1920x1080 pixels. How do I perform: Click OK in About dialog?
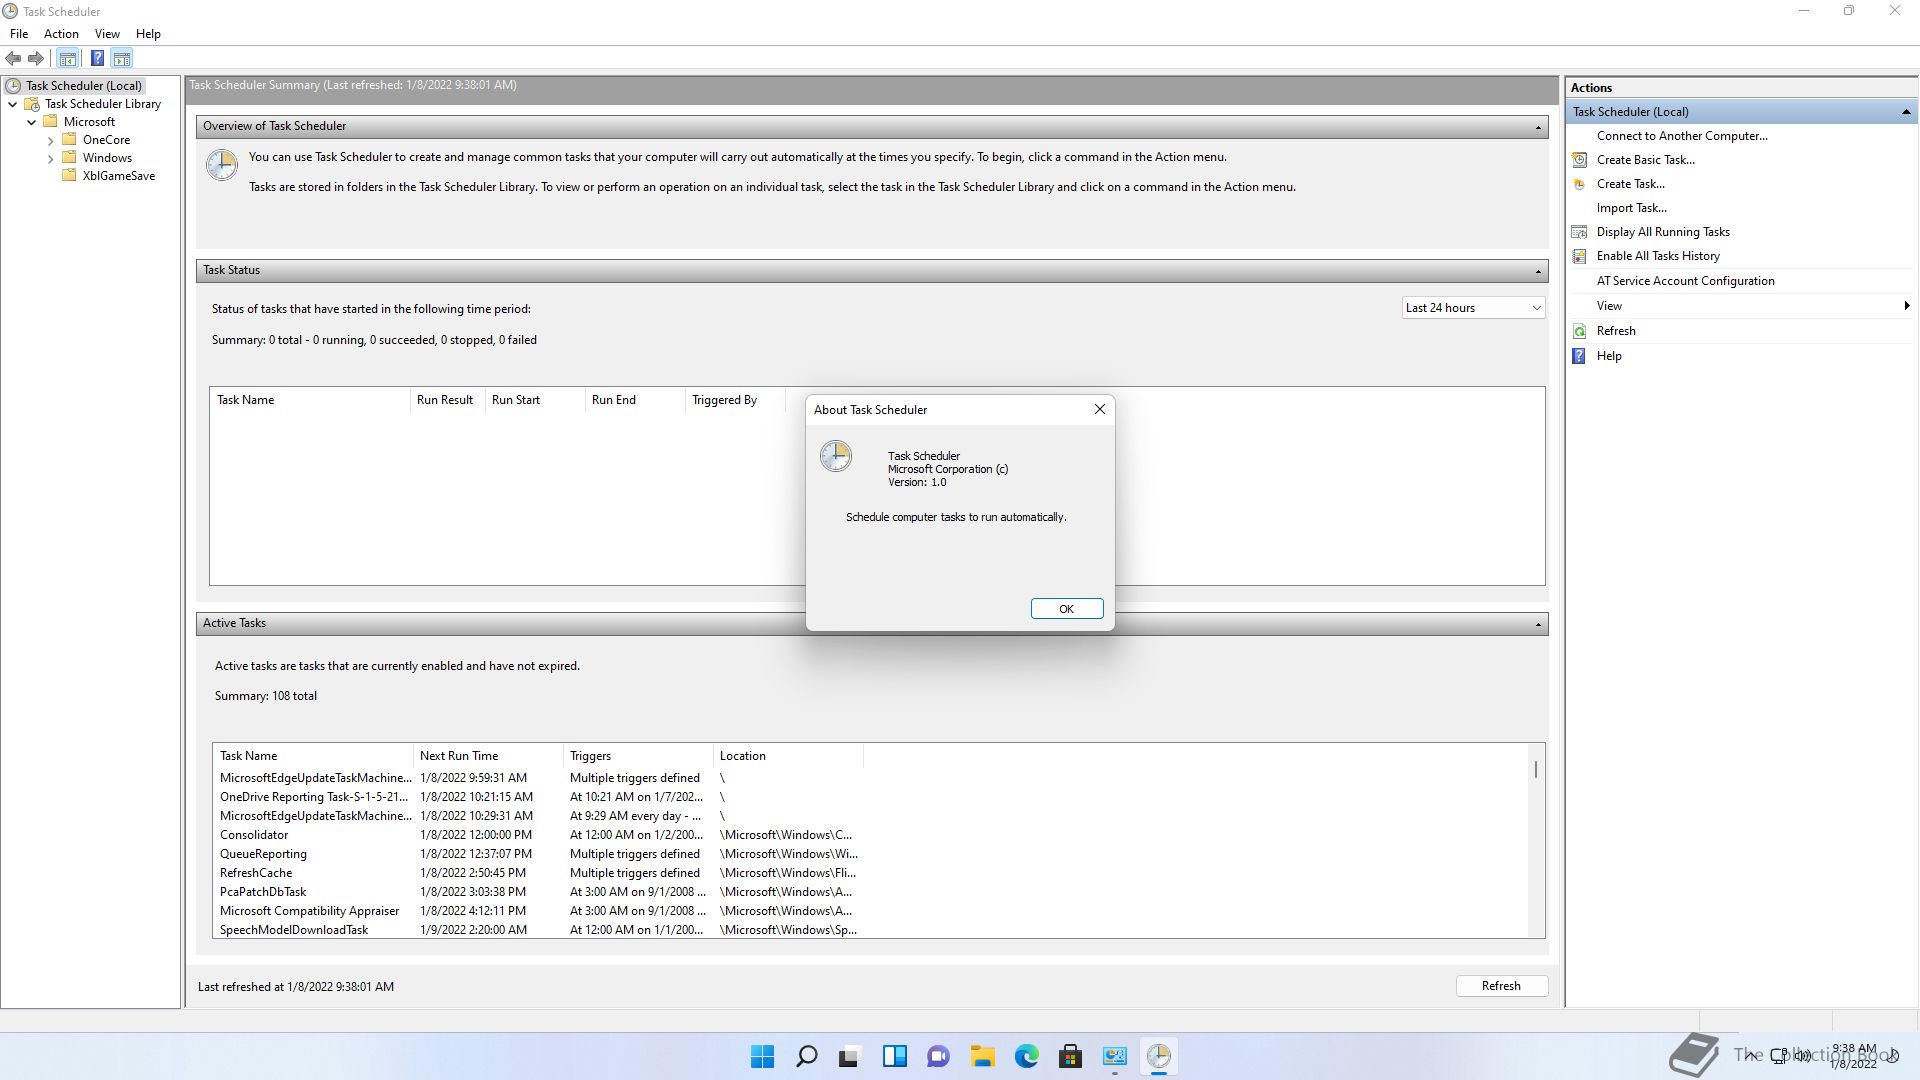(1066, 609)
